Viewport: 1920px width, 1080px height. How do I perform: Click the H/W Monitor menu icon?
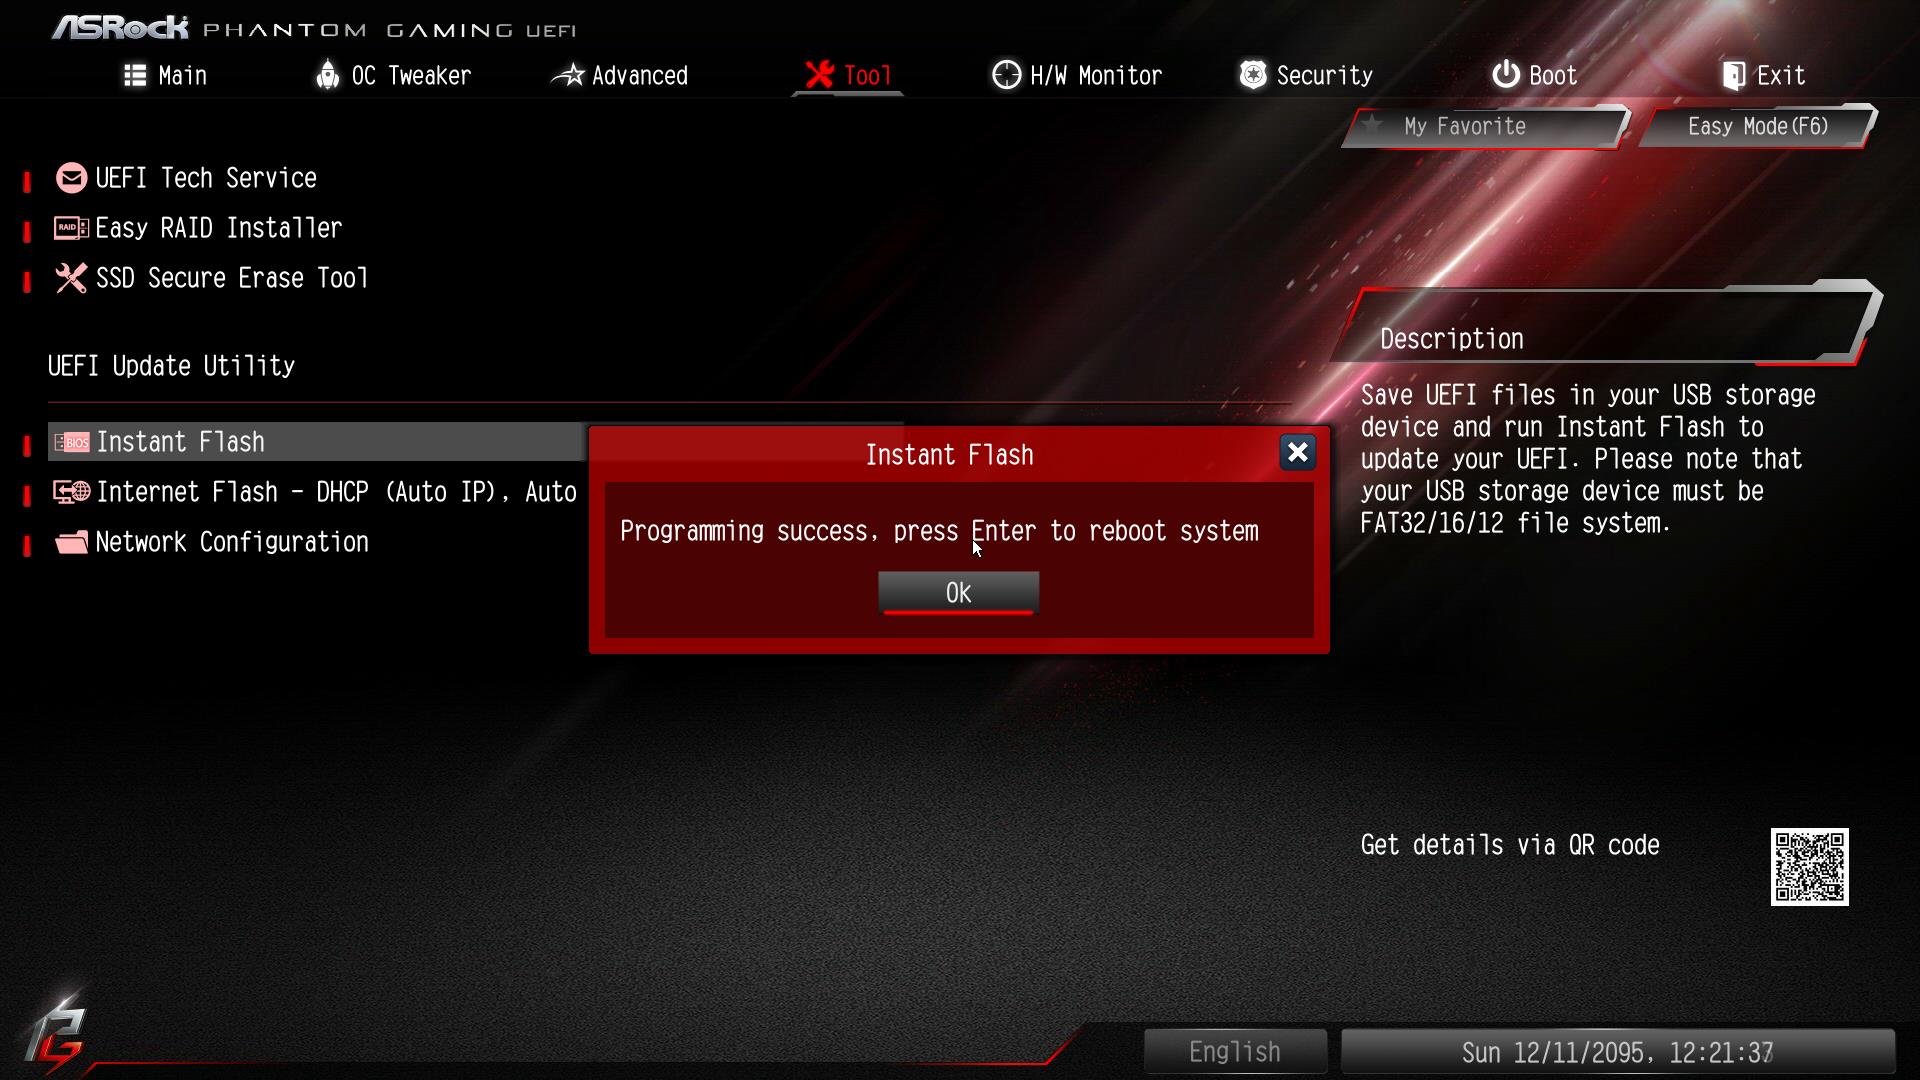[1004, 75]
